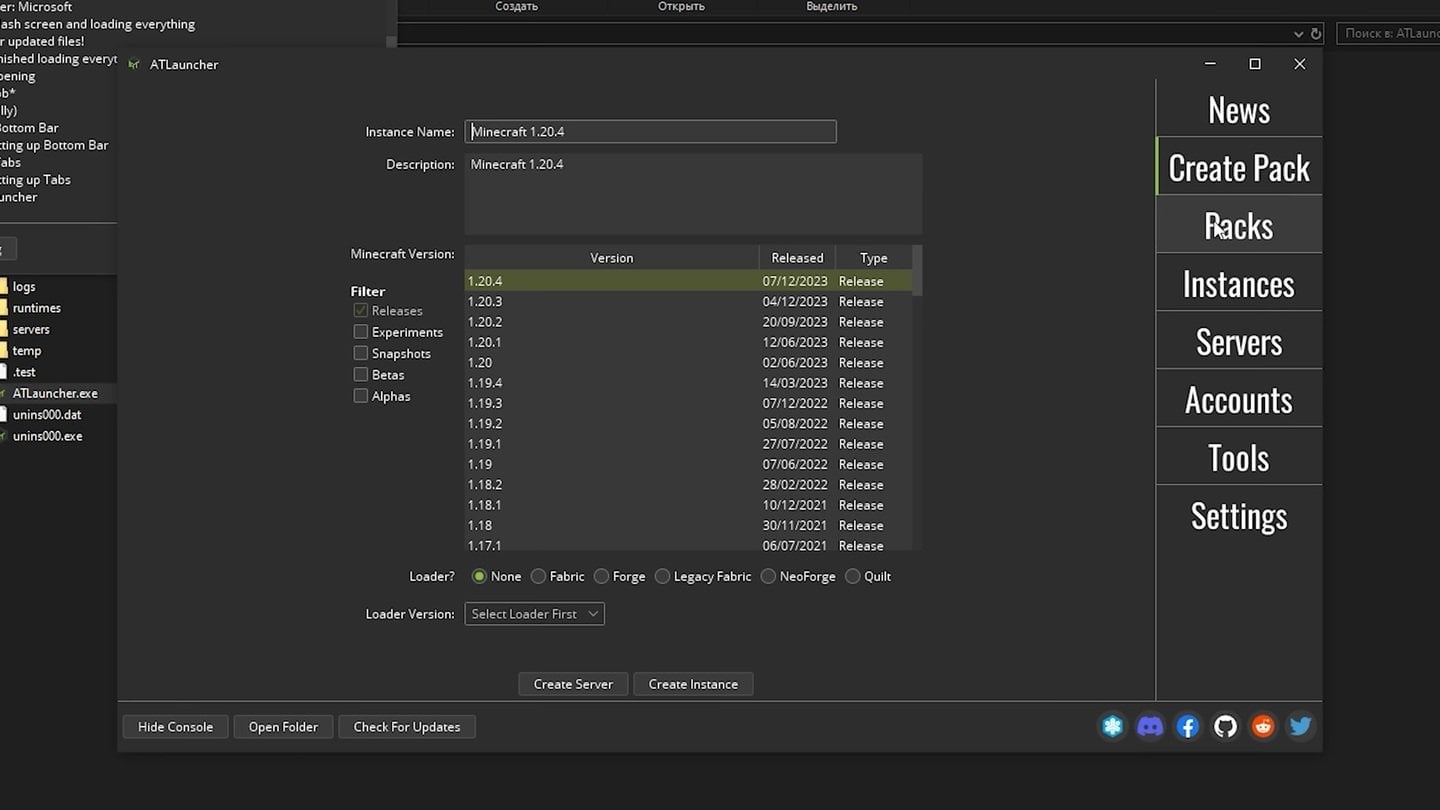1440x810 pixels.
Task: Click the version list vertical scrollbar
Action: 917,272
